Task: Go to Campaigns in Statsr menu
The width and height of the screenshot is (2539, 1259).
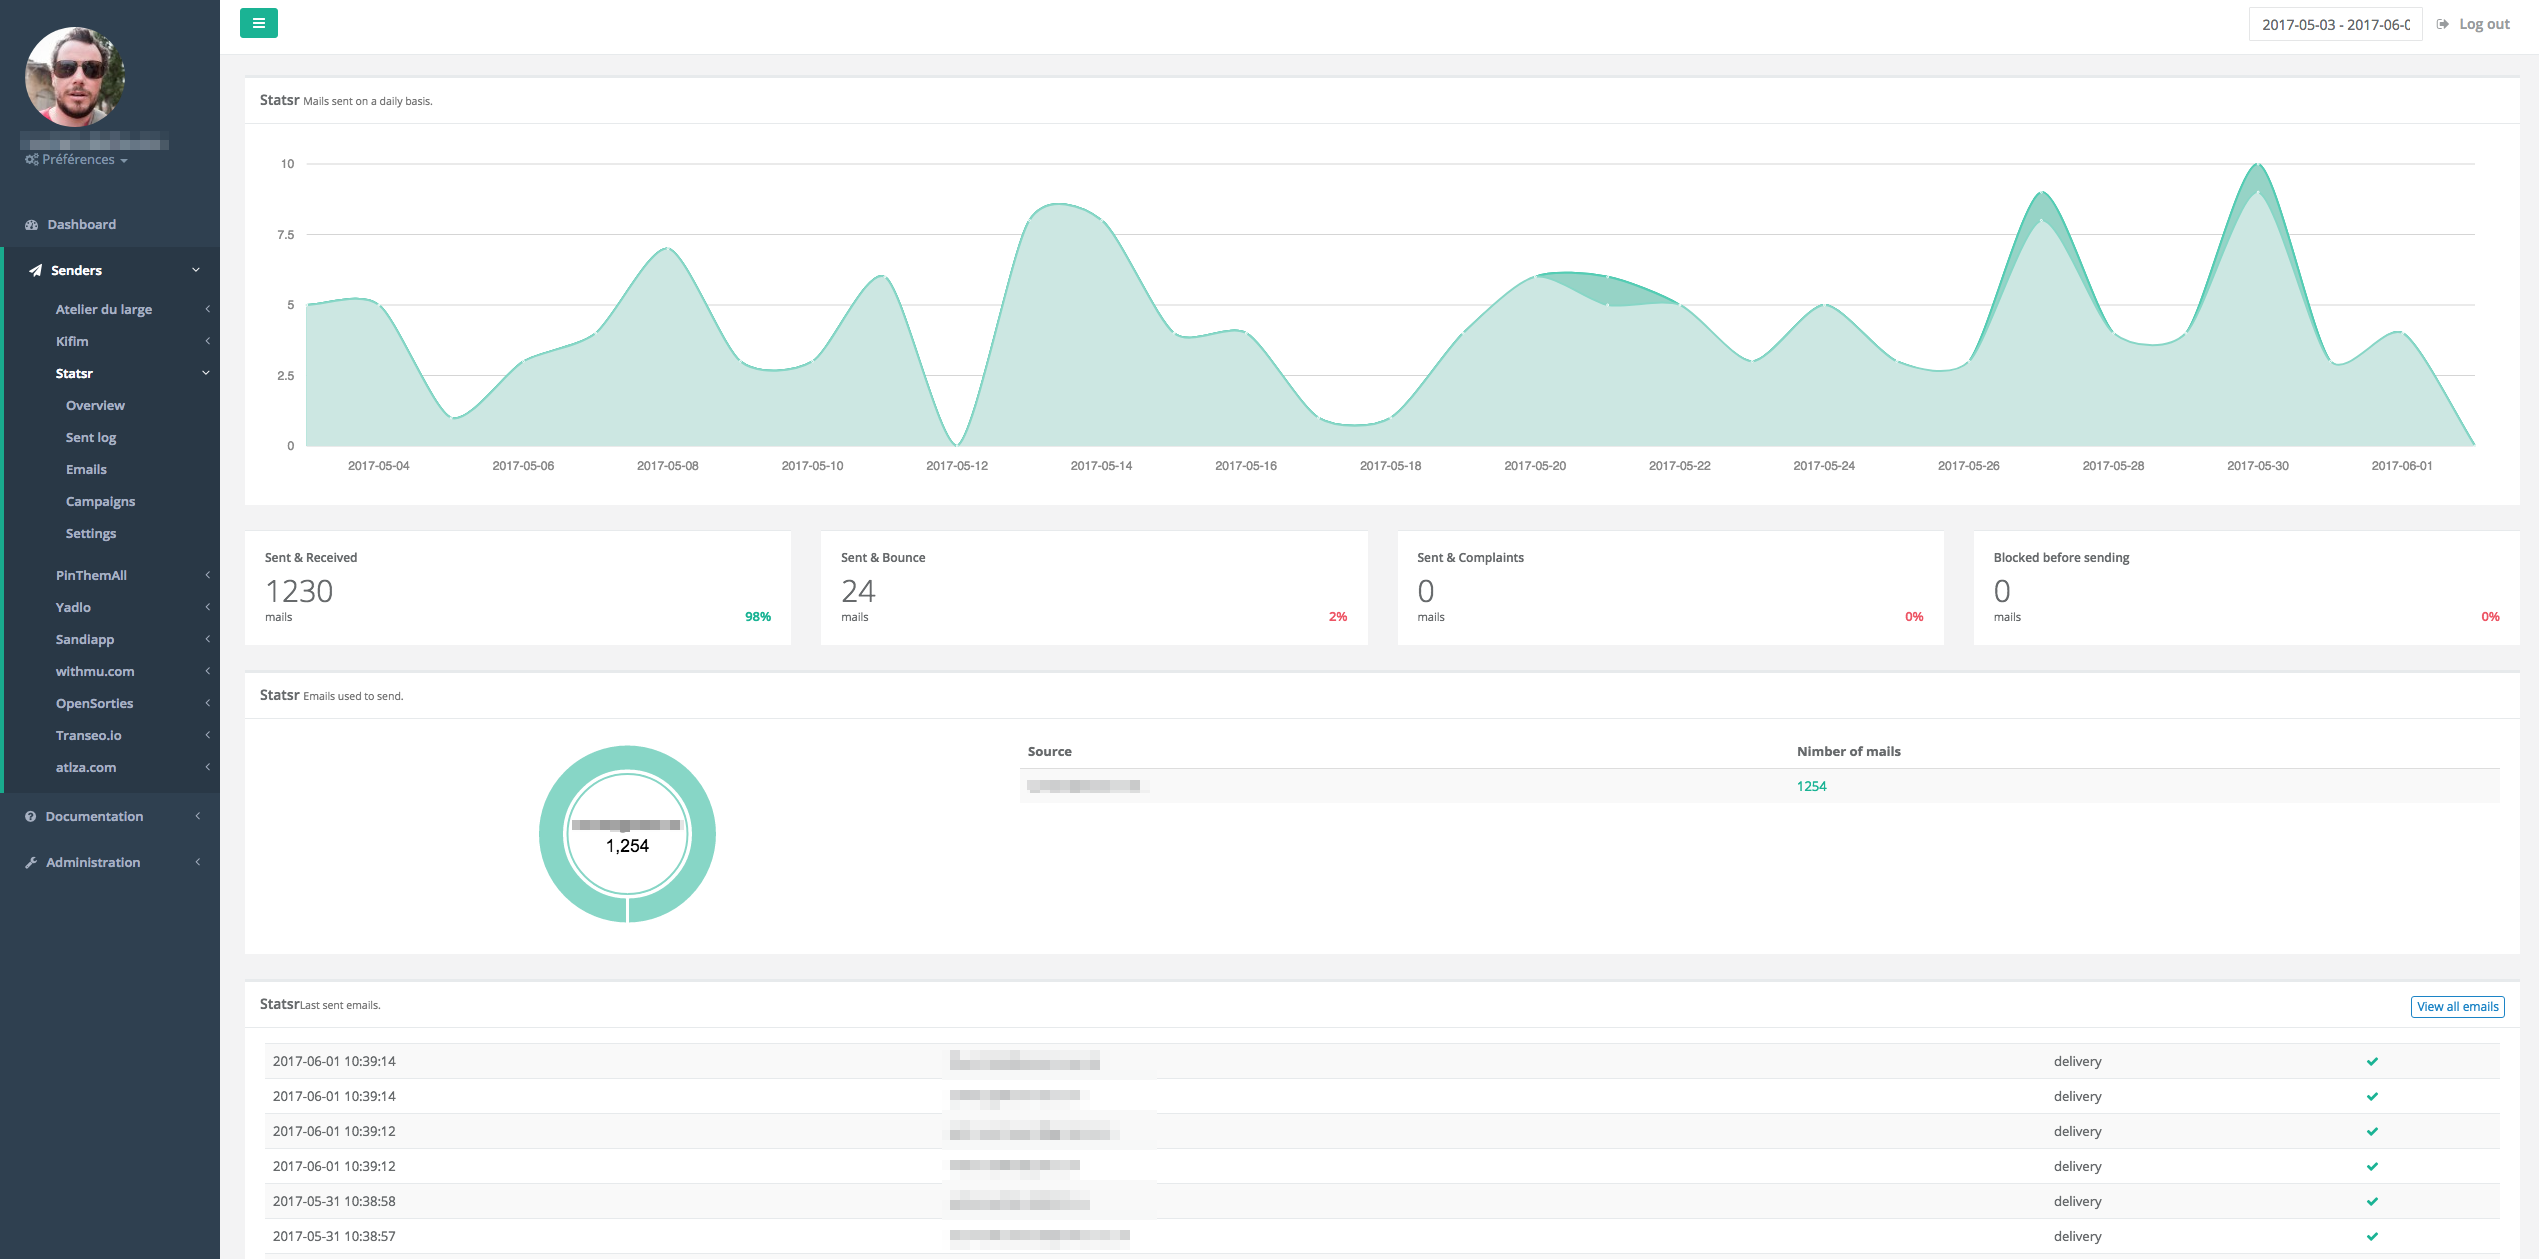Action: (100, 502)
